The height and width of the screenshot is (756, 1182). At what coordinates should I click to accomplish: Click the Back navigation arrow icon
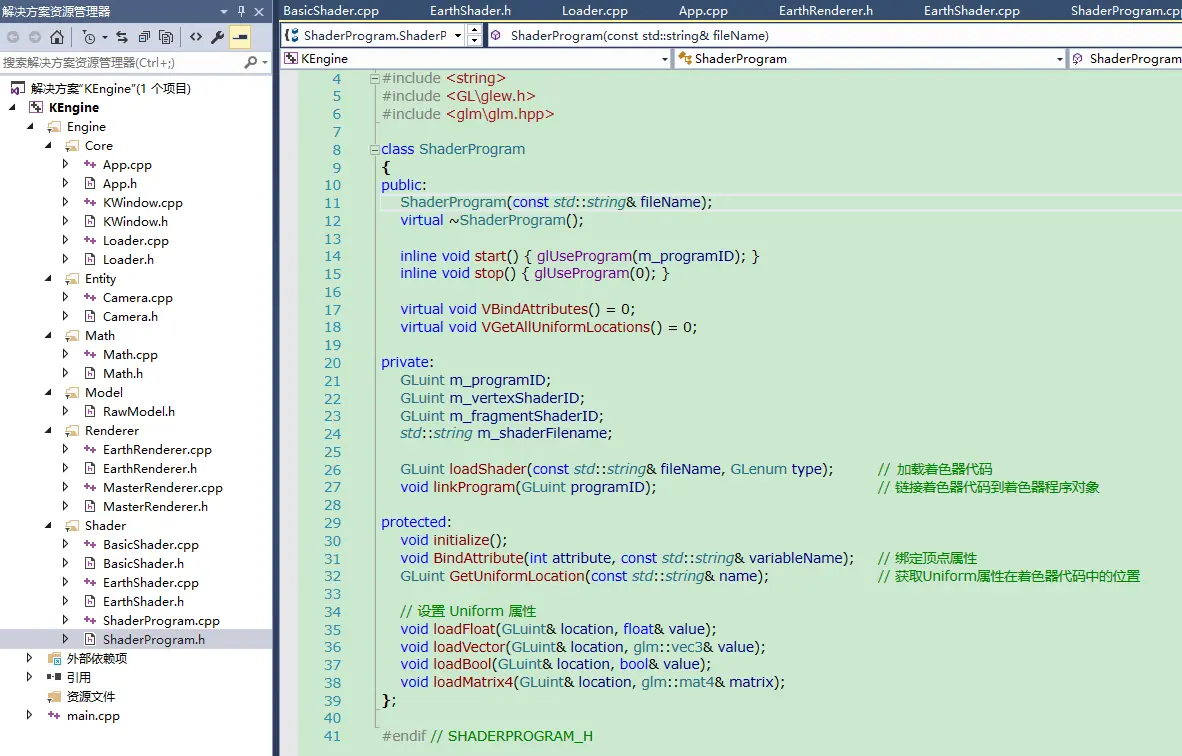tap(13, 37)
